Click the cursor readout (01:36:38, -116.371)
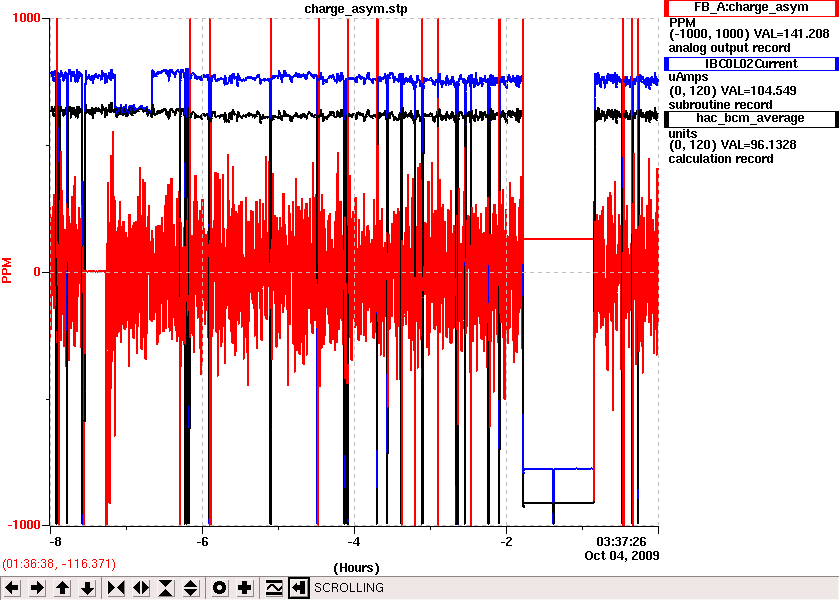 59,564
